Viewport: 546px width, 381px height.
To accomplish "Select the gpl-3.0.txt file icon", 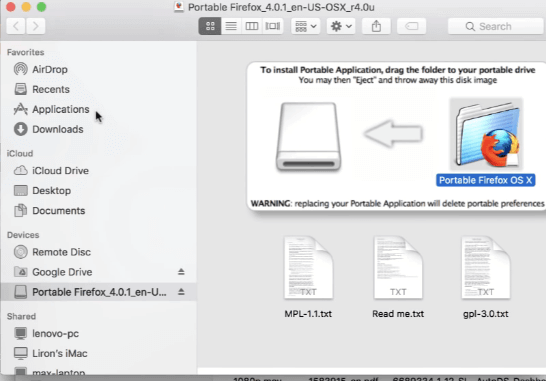I will [486, 267].
